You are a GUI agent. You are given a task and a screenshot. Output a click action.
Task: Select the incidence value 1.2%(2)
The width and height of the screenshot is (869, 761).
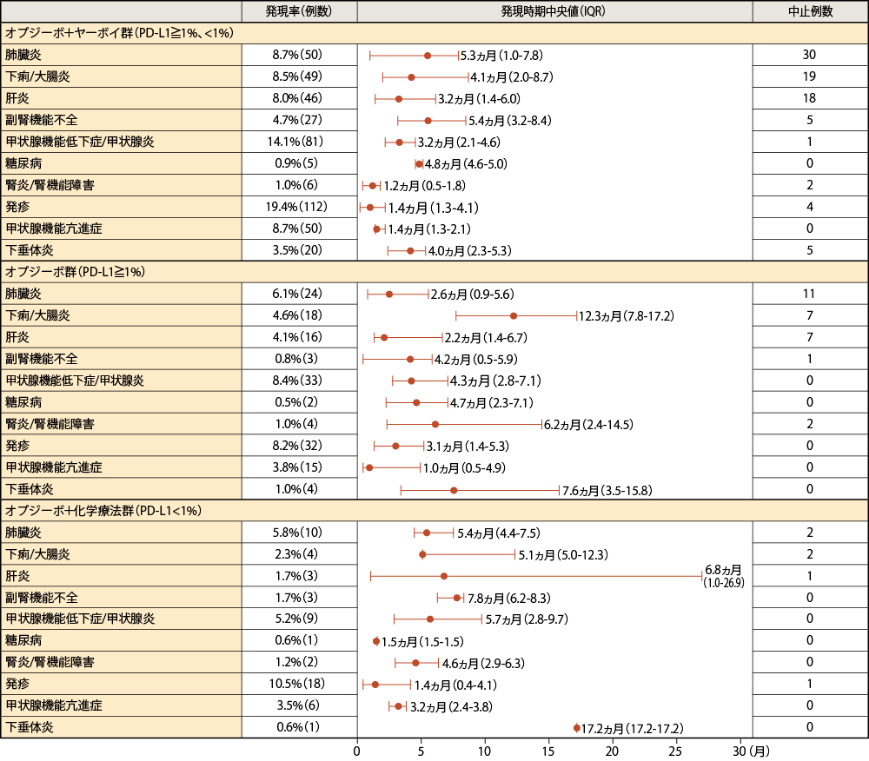coord(297,662)
